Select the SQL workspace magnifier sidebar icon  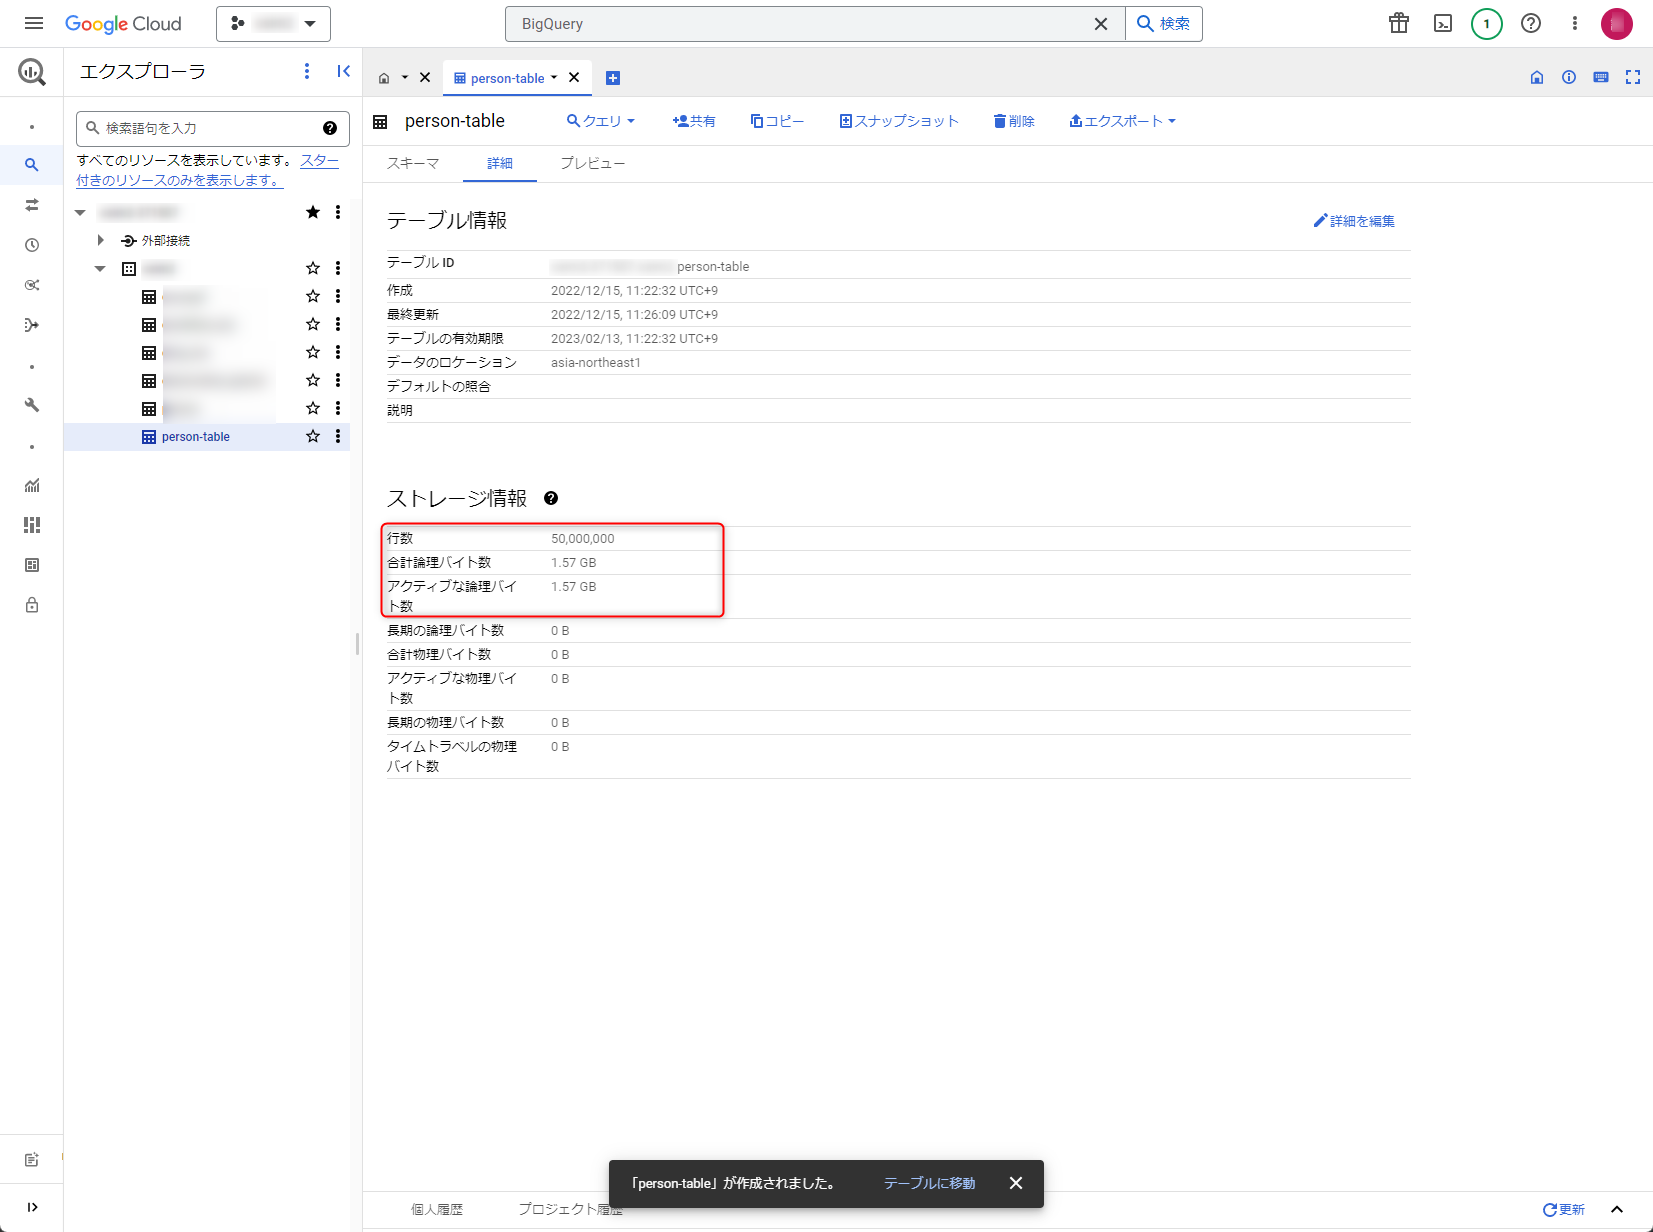(x=32, y=165)
